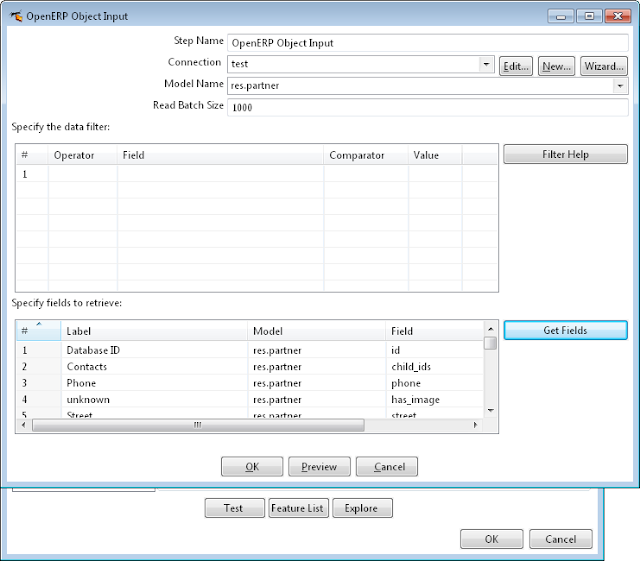Click the horizontal scrollbar thumb

point(198,425)
